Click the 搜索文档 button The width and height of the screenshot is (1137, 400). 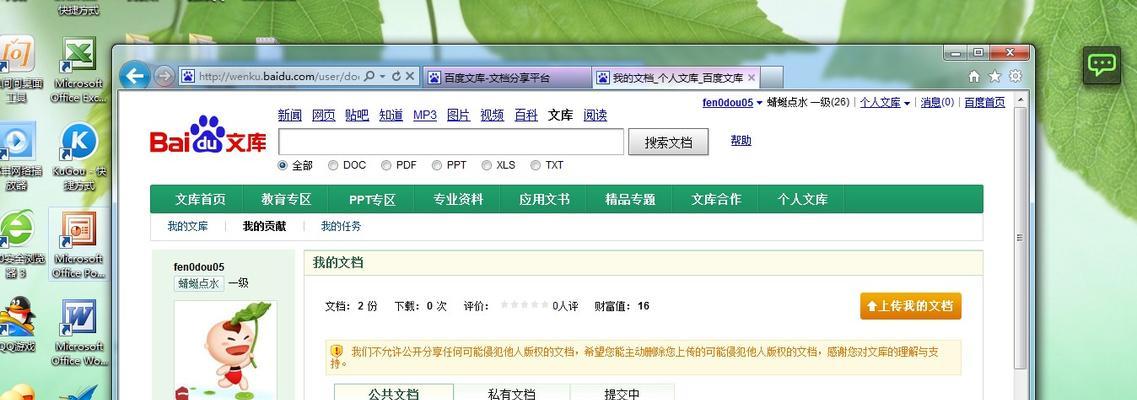point(669,142)
